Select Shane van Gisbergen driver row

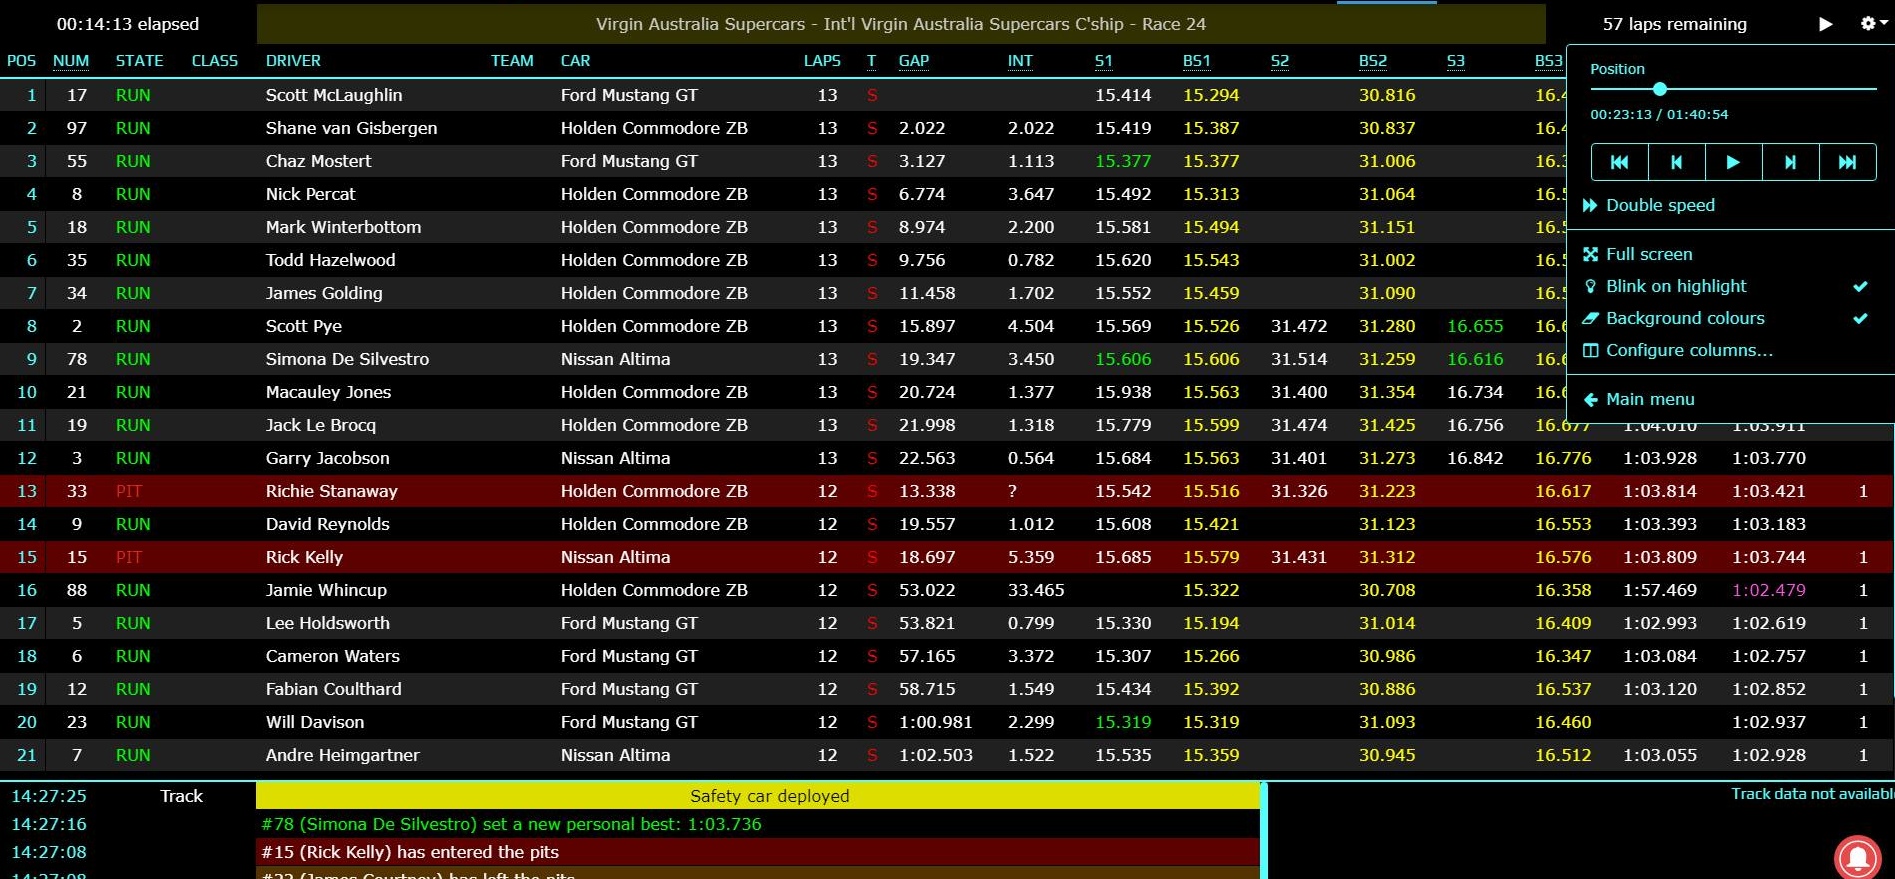tap(783, 128)
